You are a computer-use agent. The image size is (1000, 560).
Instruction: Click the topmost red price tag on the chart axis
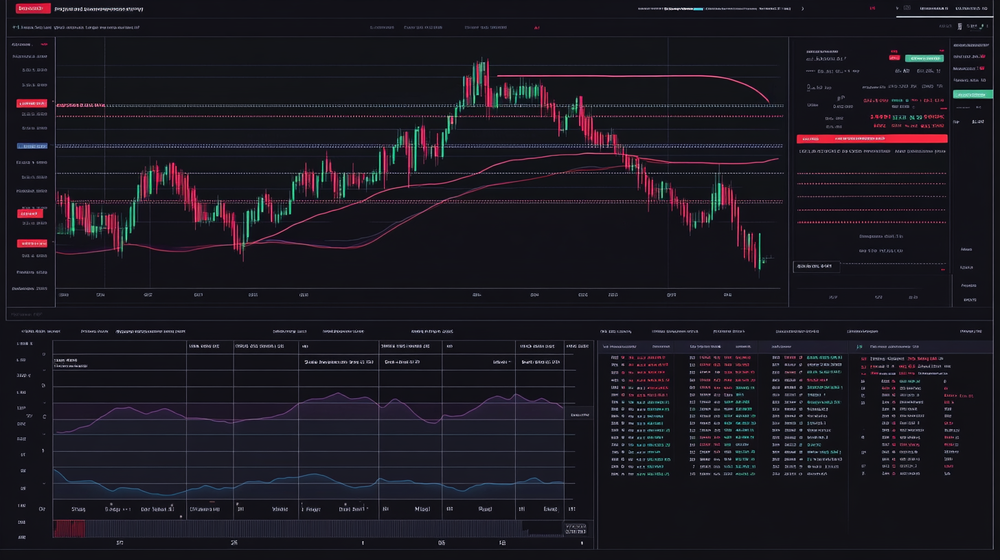pyautogui.click(x=30, y=104)
